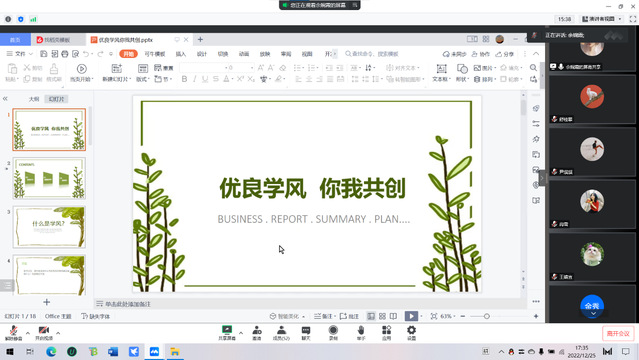Open the Animation ribbon tab
This screenshot has height=360, width=639.
(x=244, y=54)
